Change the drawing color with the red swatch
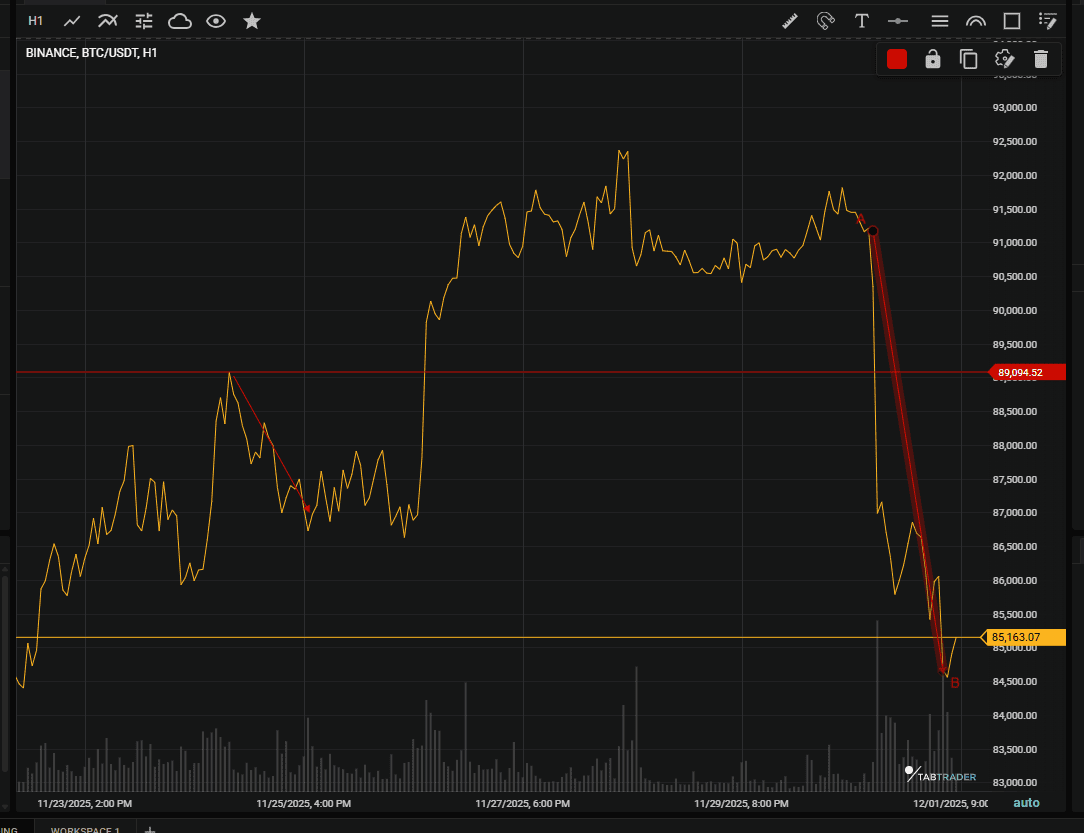 coord(896,59)
